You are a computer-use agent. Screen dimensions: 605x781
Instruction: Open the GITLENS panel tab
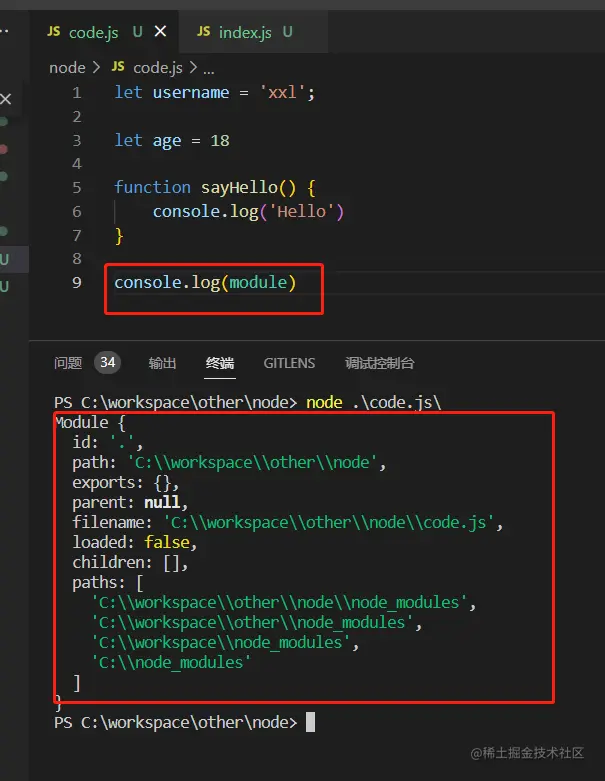tap(289, 363)
